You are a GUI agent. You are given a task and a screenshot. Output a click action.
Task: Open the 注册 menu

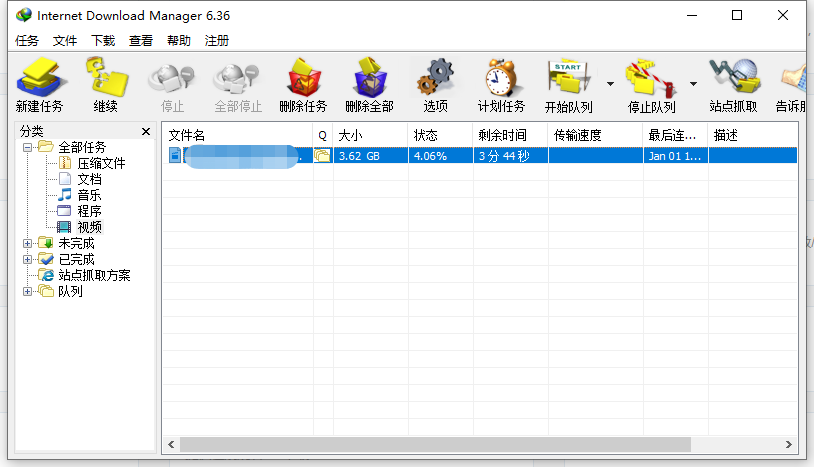[x=216, y=40]
